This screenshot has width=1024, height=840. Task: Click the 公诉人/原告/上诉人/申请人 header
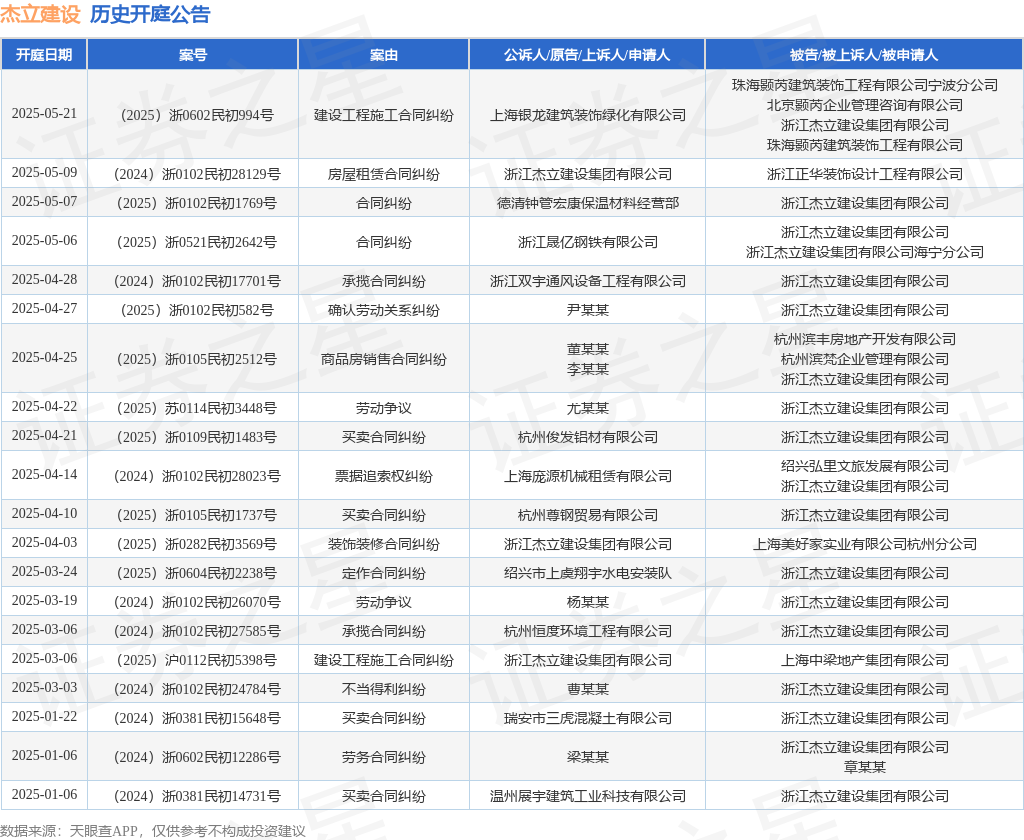click(x=586, y=55)
